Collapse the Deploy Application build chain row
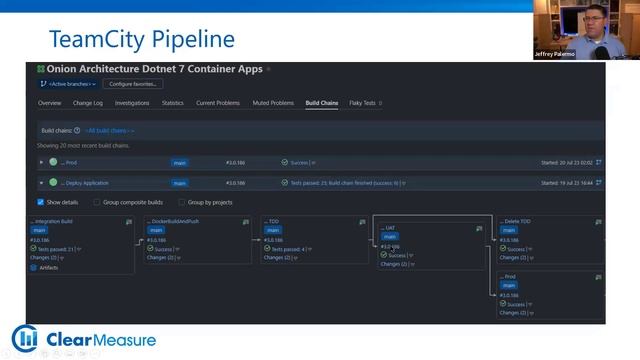Screen dimensions: 640x360 [x=41, y=183]
